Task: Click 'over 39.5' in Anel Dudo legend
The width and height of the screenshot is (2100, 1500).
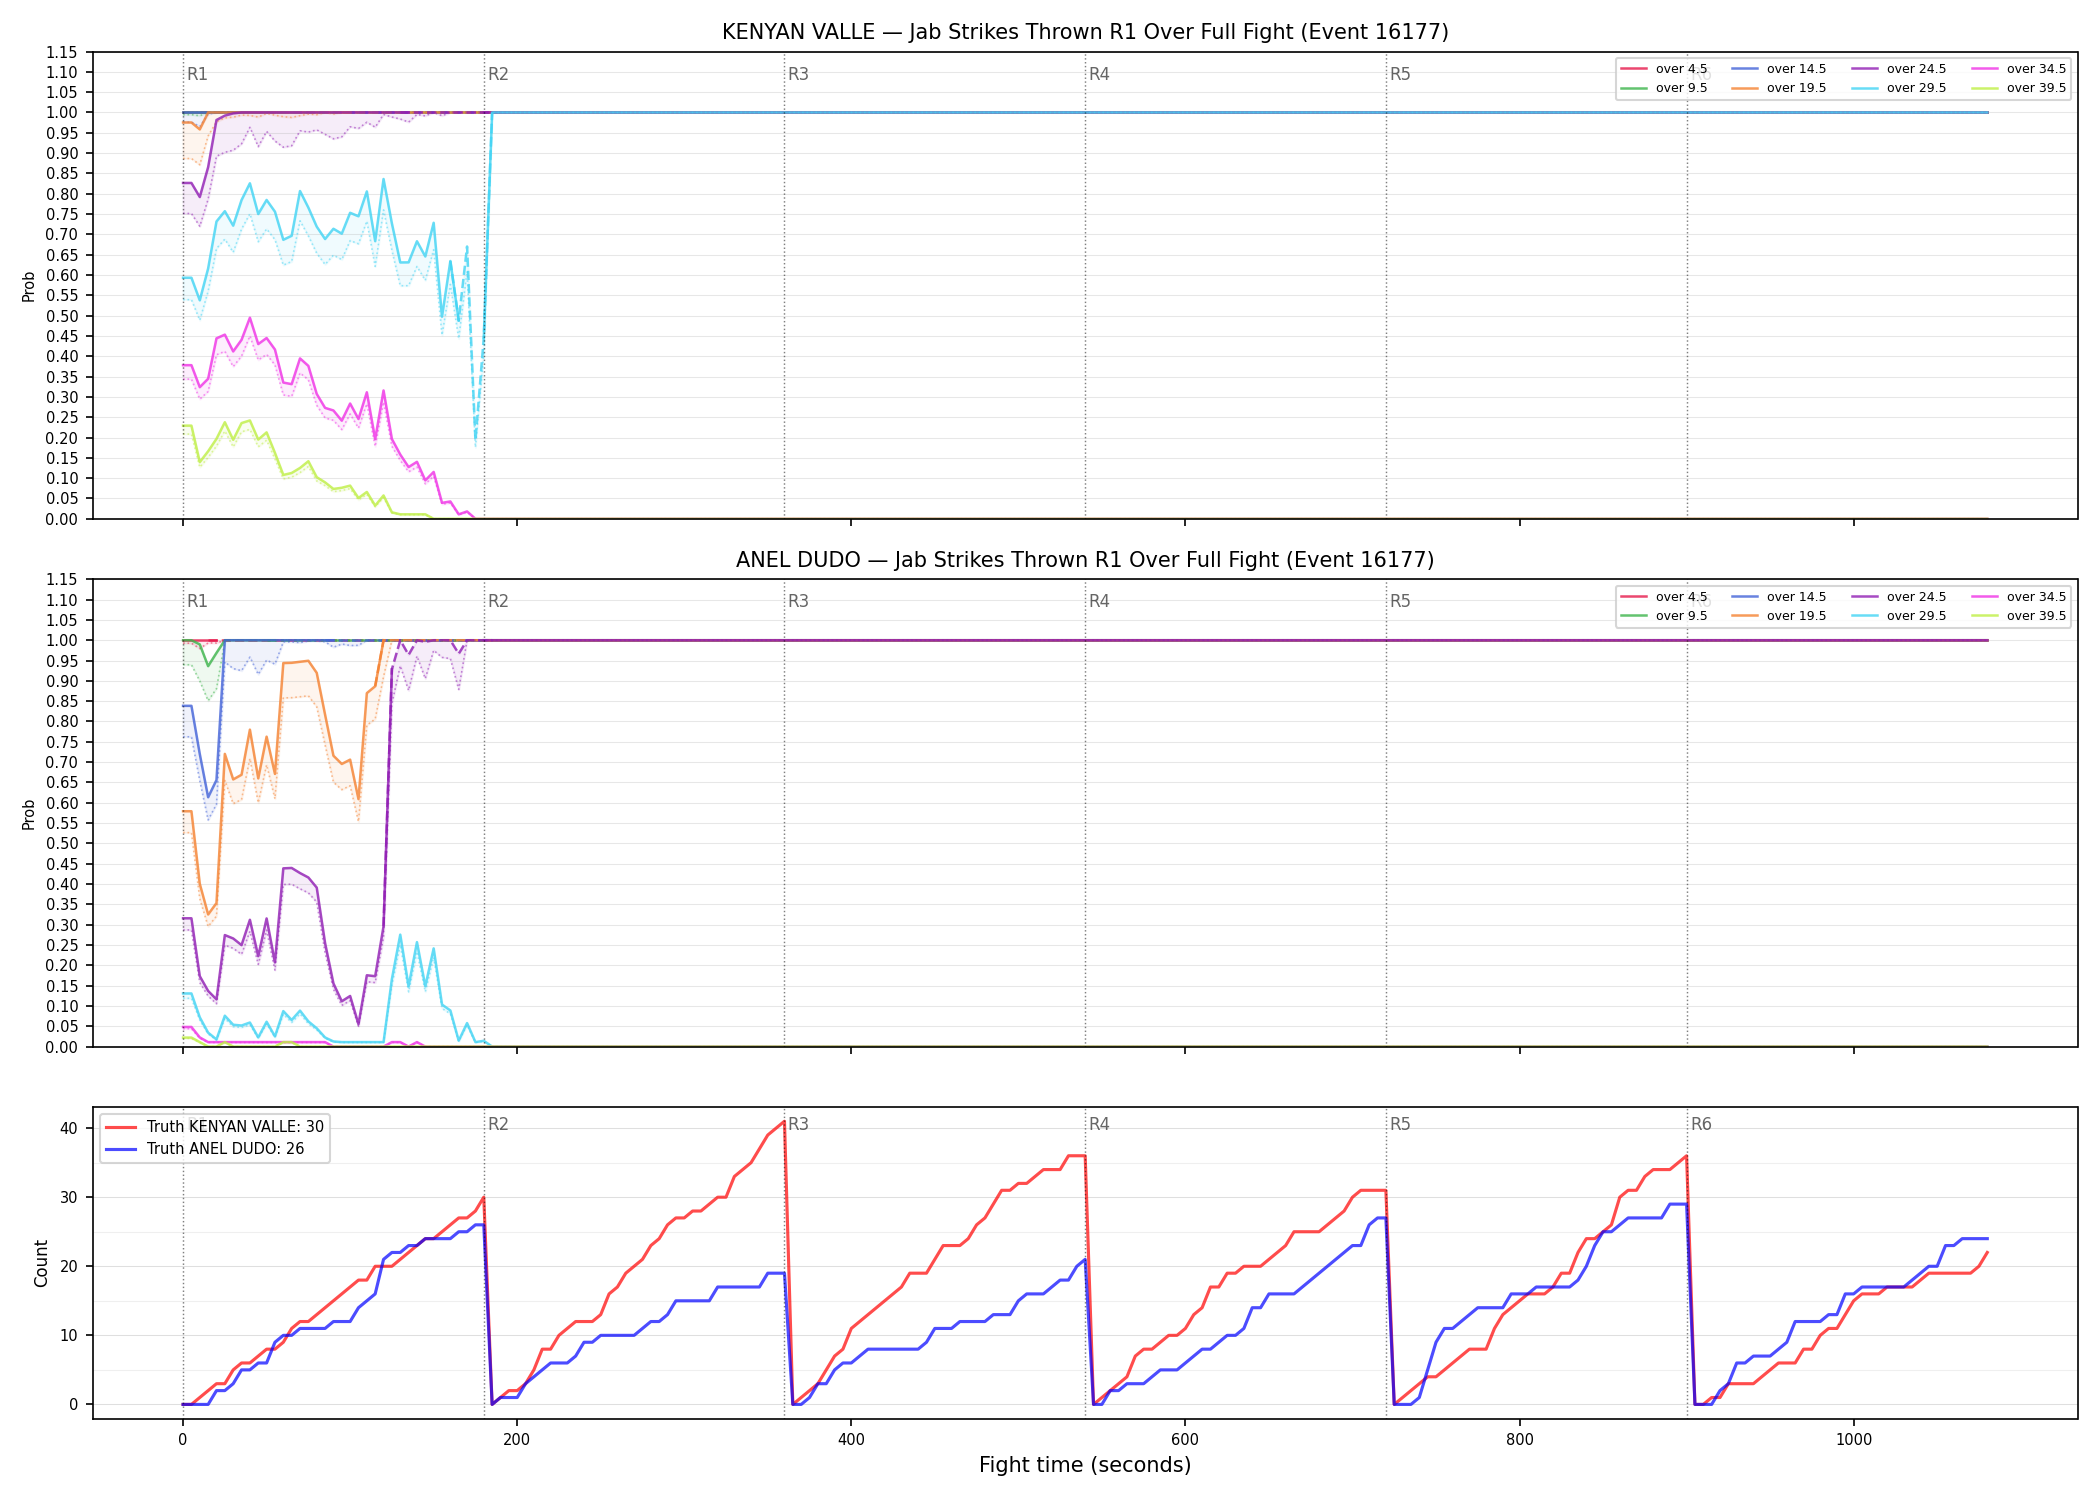Action: coord(2018,616)
